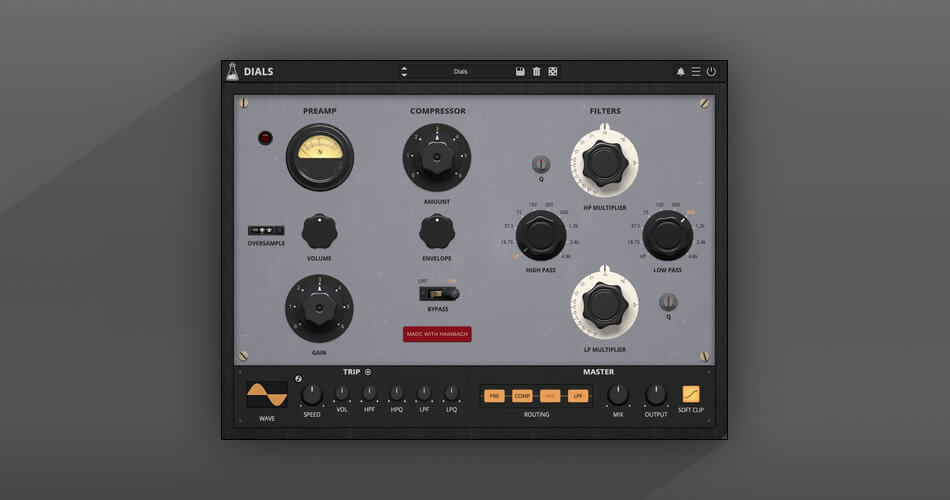Toggle the Trip section power icon
This screenshot has height=500, width=950.
tap(368, 372)
